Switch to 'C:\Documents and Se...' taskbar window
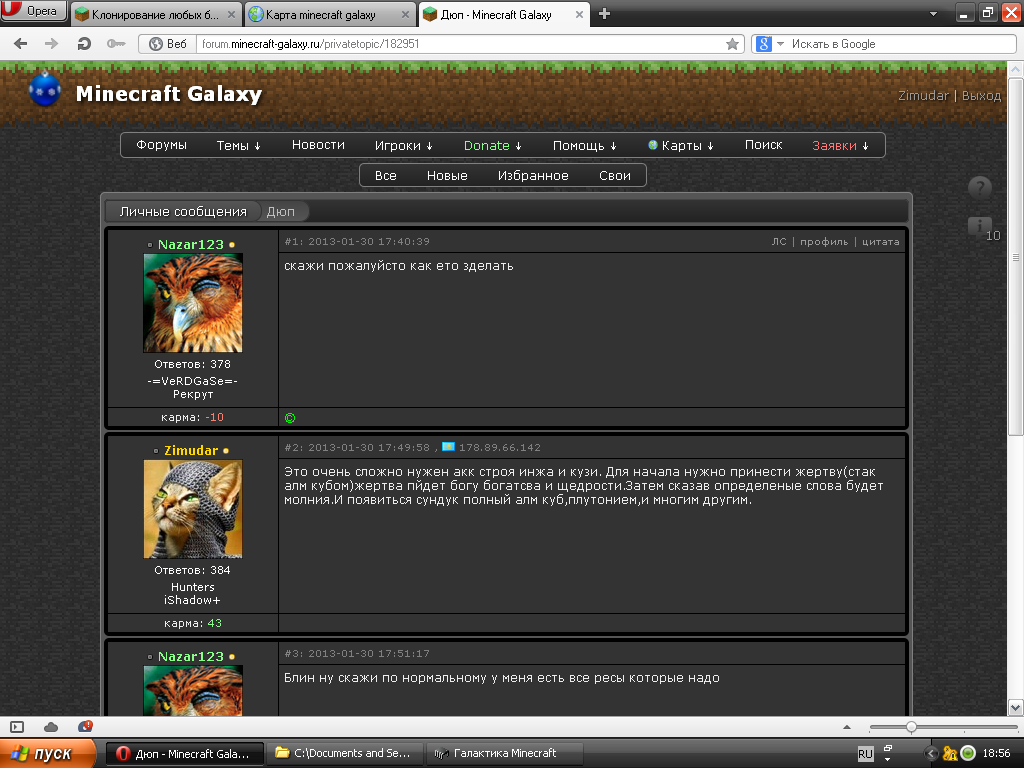The image size is (1024, 768). (x=346, y=754)
